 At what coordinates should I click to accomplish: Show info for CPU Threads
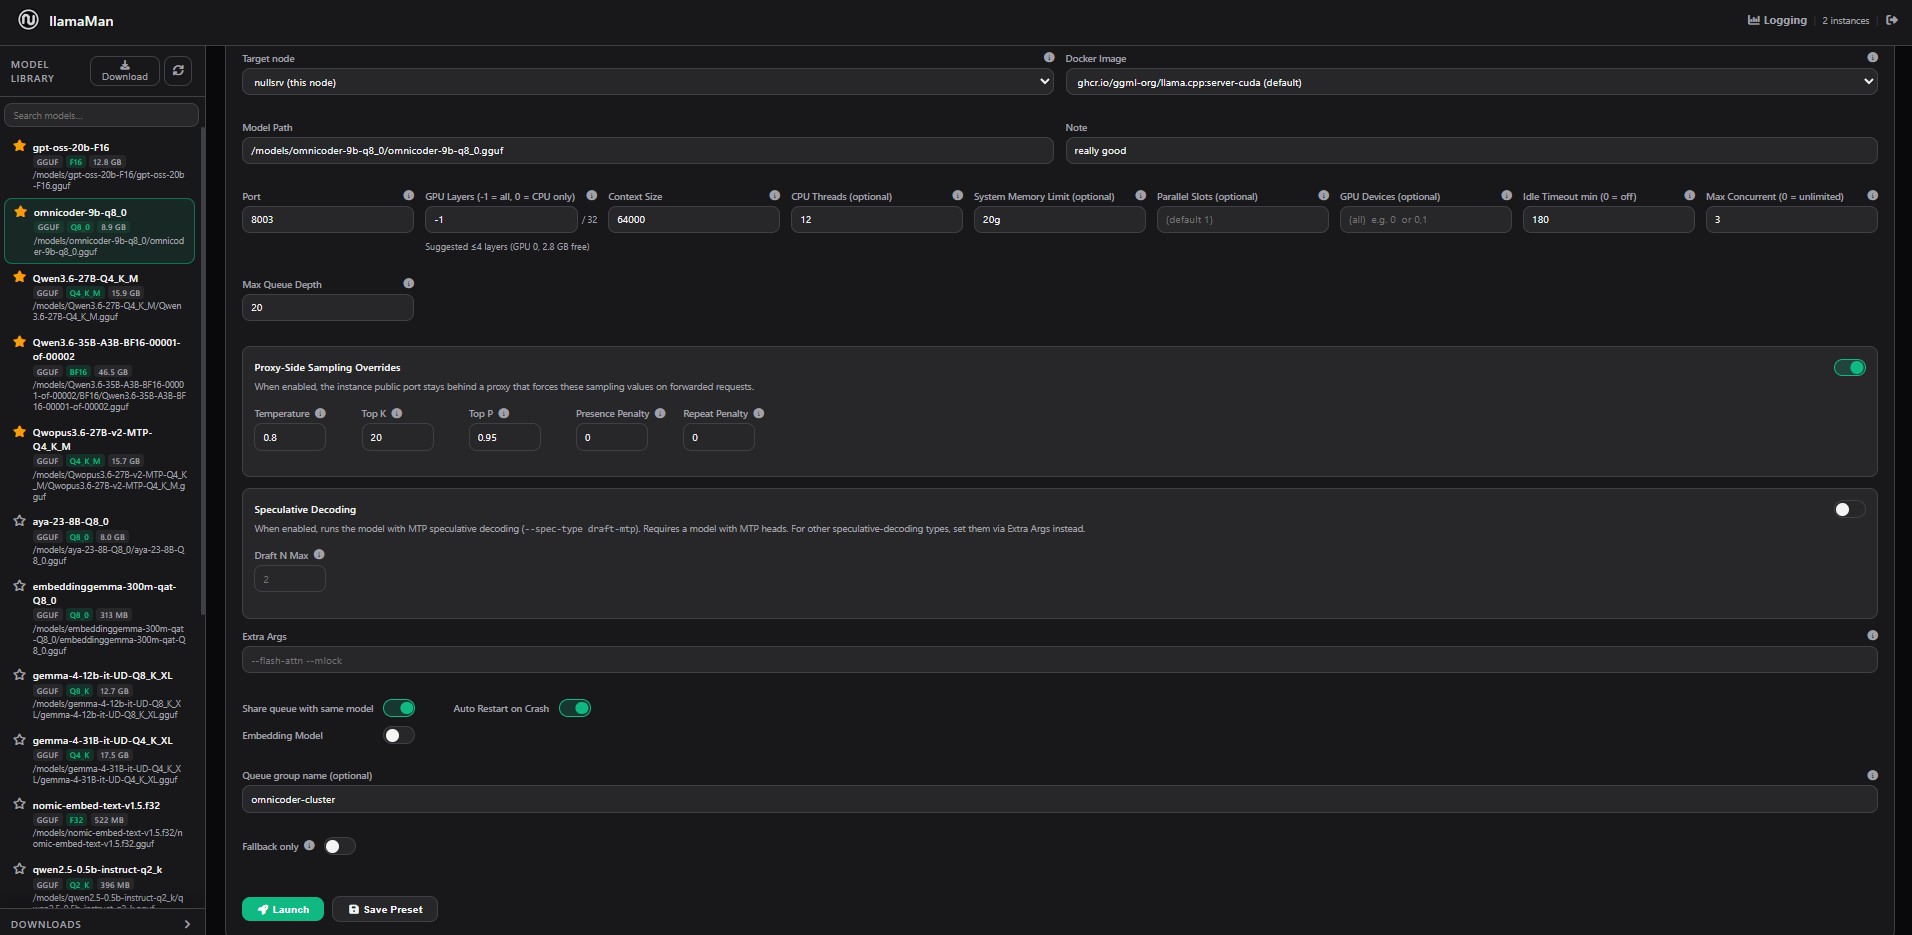[957, 195]
